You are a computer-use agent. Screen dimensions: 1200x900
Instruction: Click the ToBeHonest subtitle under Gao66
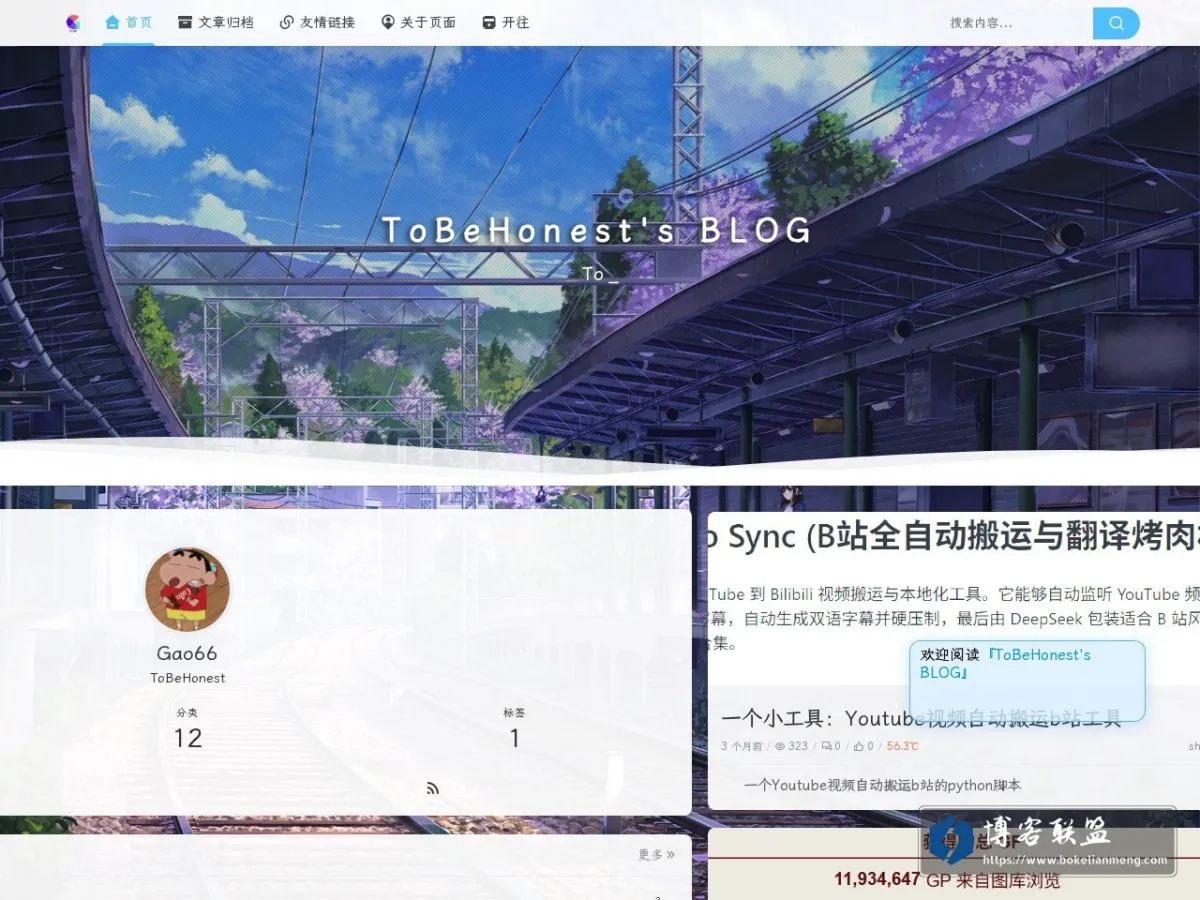(188, 678)
